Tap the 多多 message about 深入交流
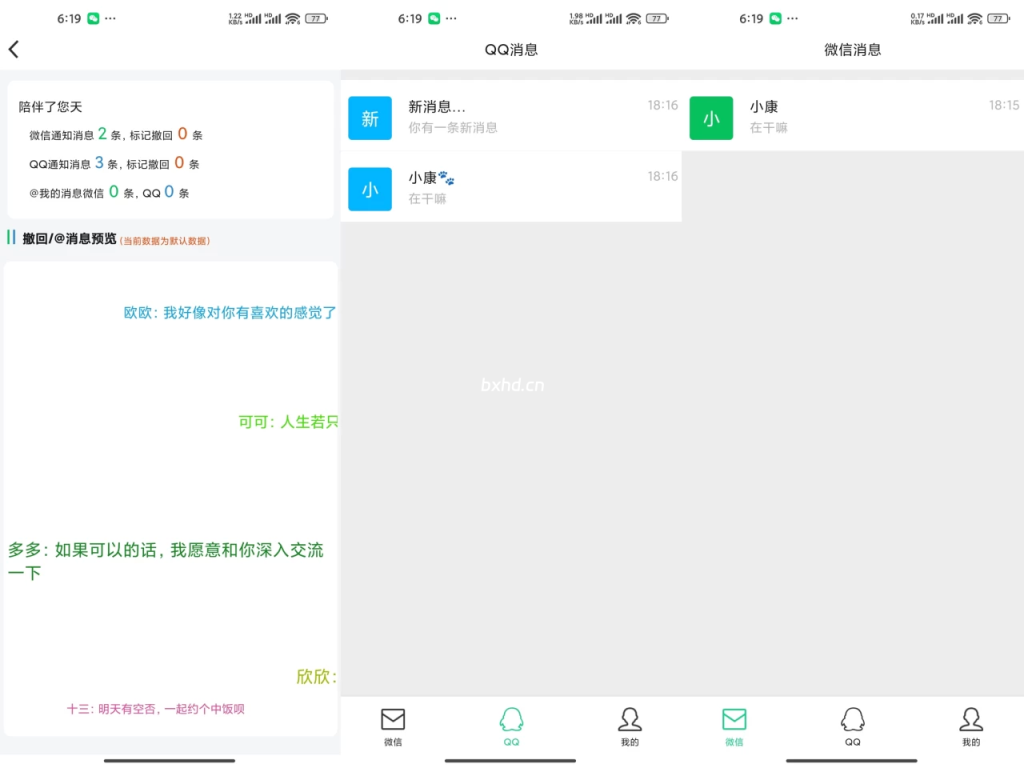 tap(165, 562)
